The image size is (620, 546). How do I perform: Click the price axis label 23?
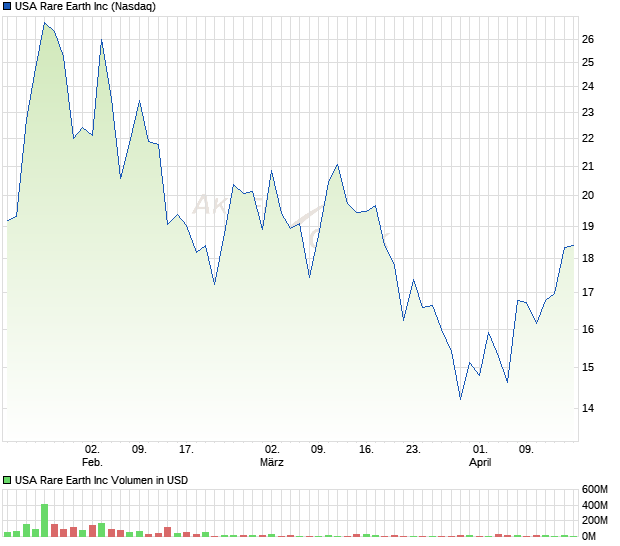tap(588, 113)
